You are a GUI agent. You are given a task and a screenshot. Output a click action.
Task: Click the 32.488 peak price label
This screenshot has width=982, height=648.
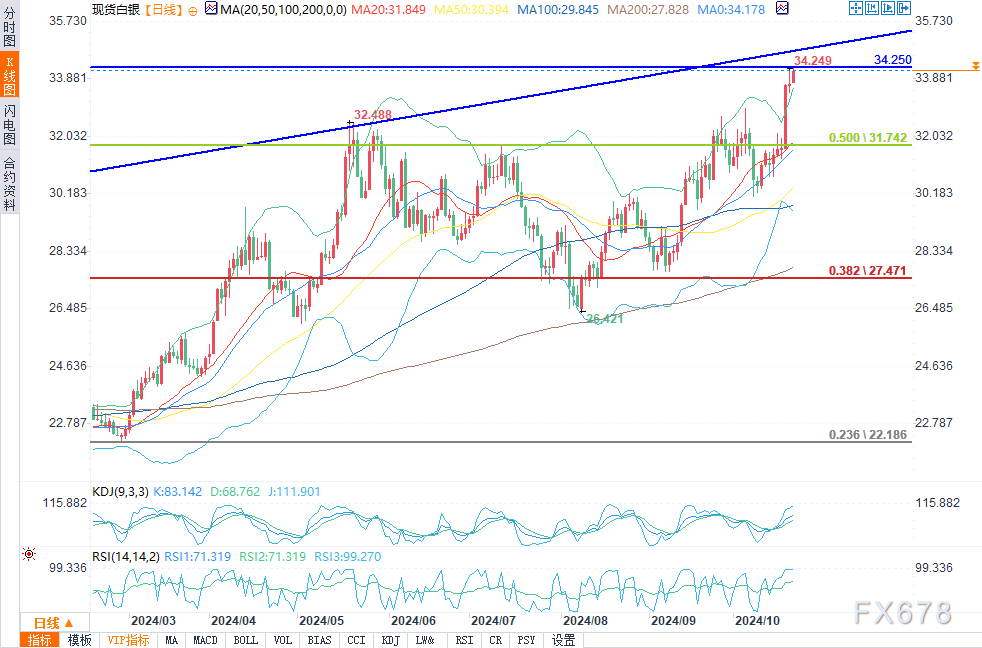coord(373,115)
